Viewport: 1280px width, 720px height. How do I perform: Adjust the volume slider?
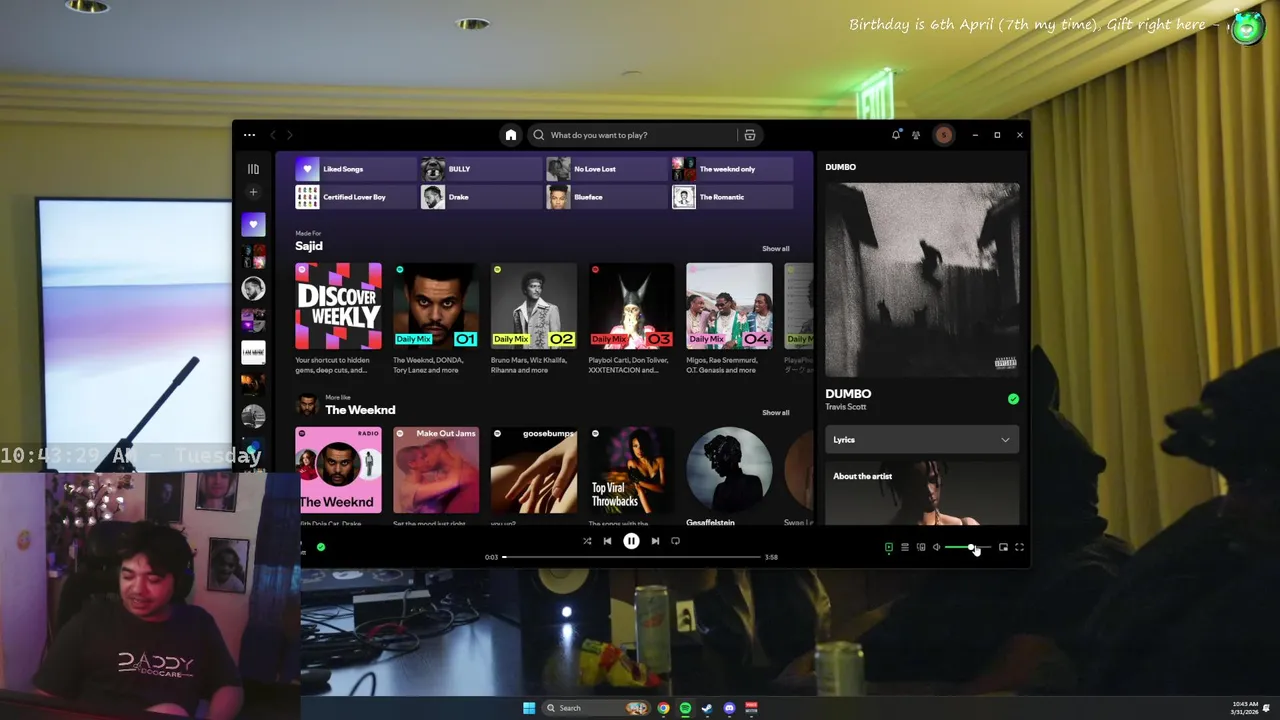coord(966,547)
